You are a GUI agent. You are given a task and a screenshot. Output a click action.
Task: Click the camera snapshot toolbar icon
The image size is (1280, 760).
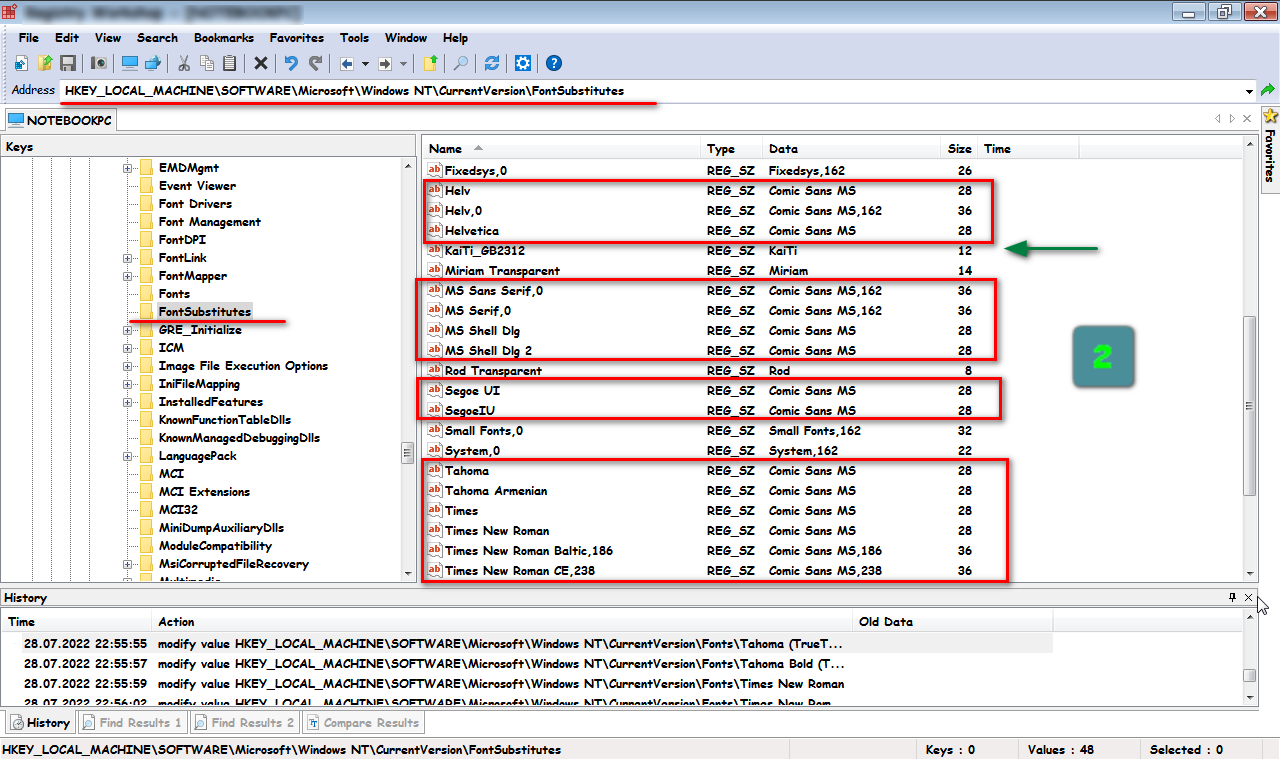99,63
